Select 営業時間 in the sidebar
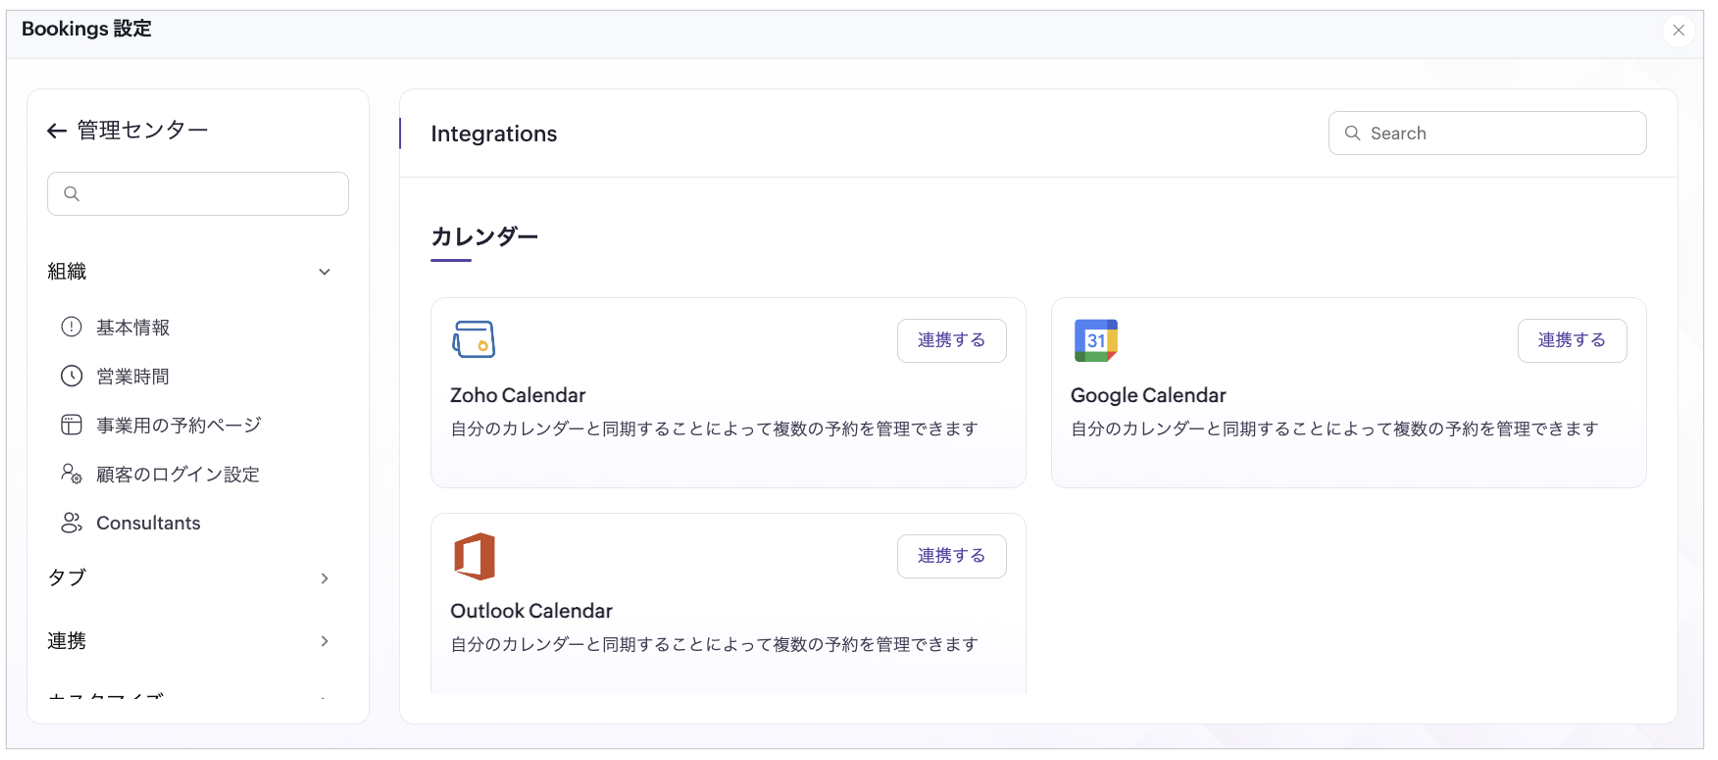The height and width of the screenshot is (760, 1718). click(x=133, y=376)
